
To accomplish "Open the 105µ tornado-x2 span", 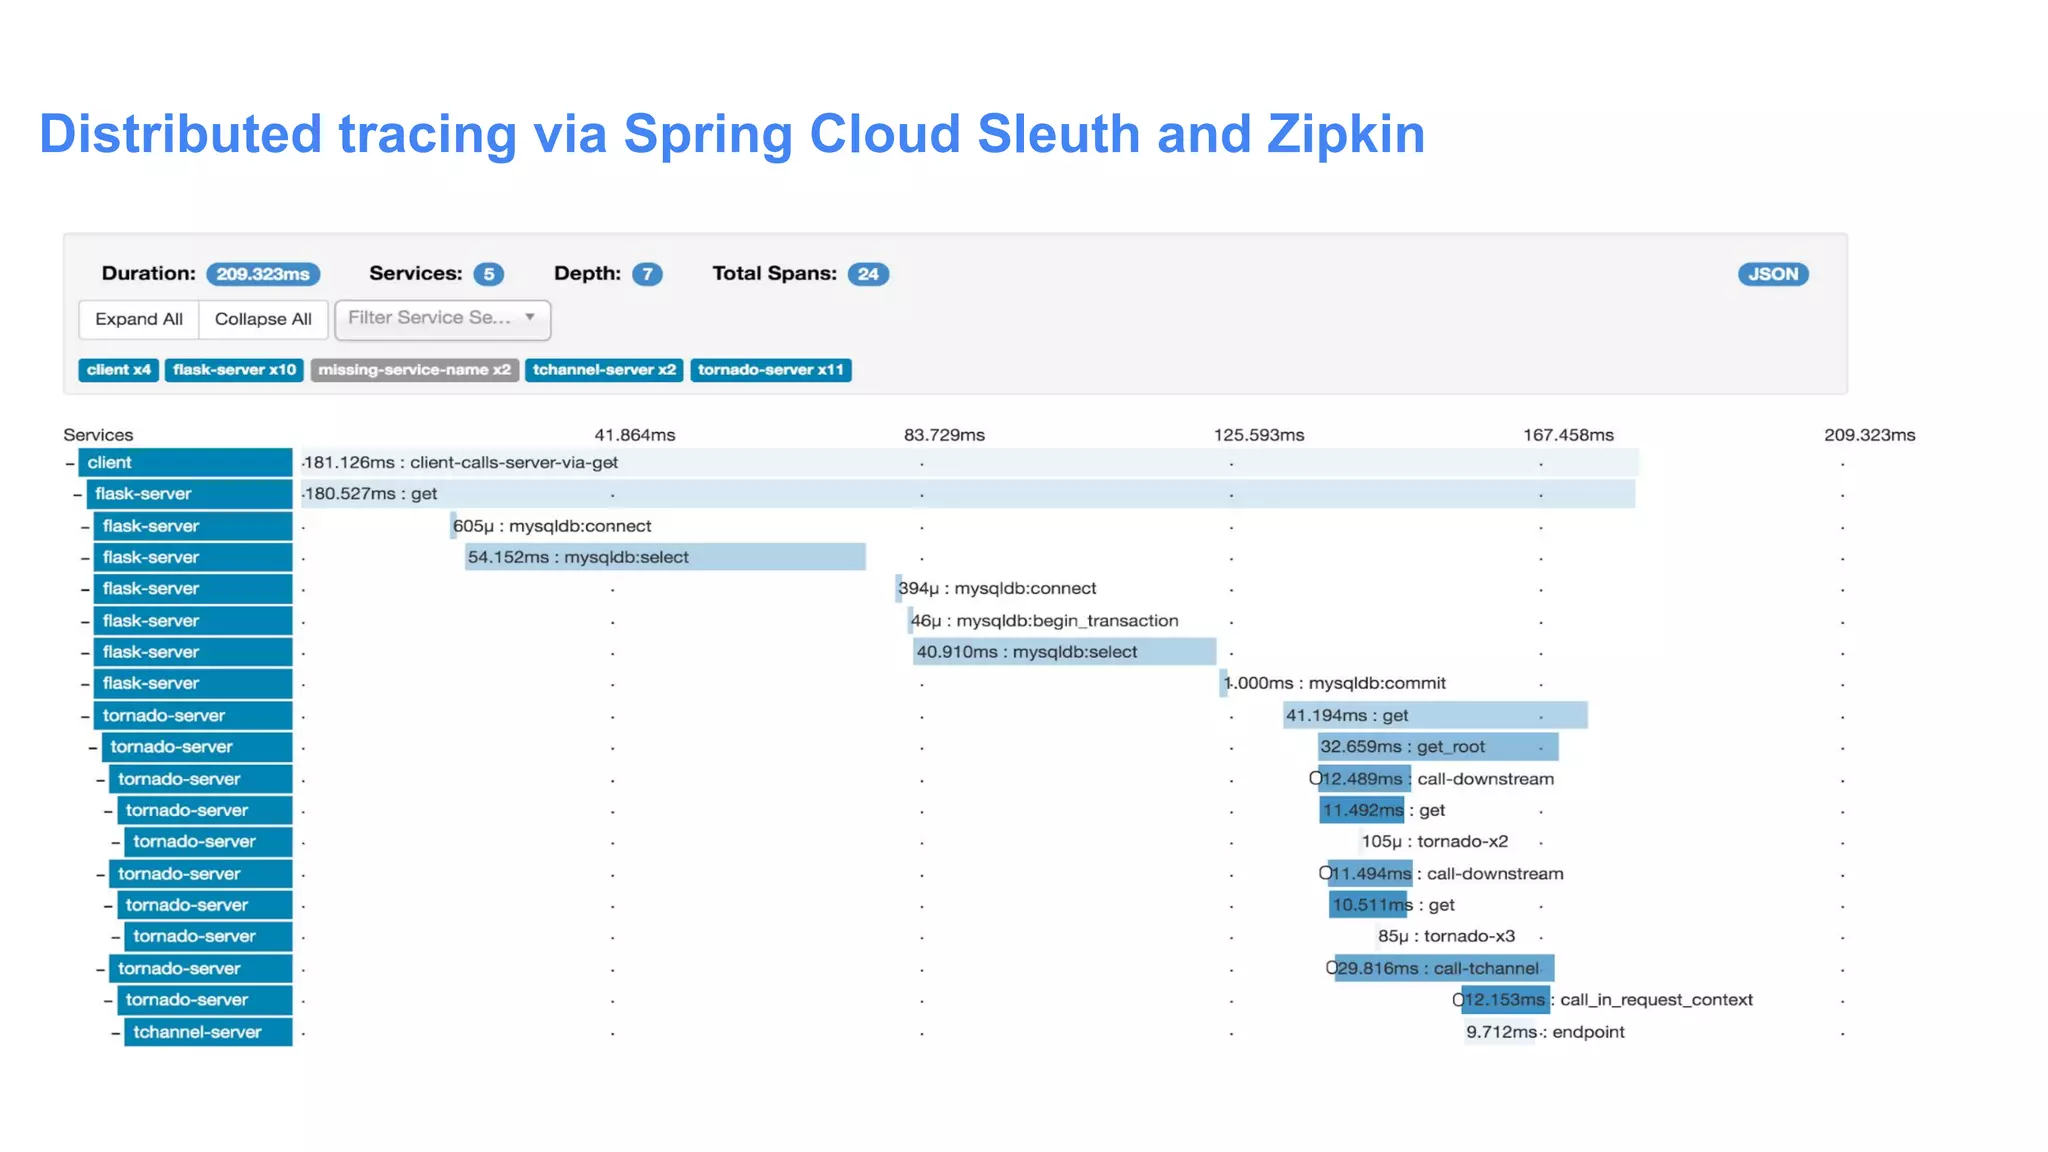I will pos(1434,842).
